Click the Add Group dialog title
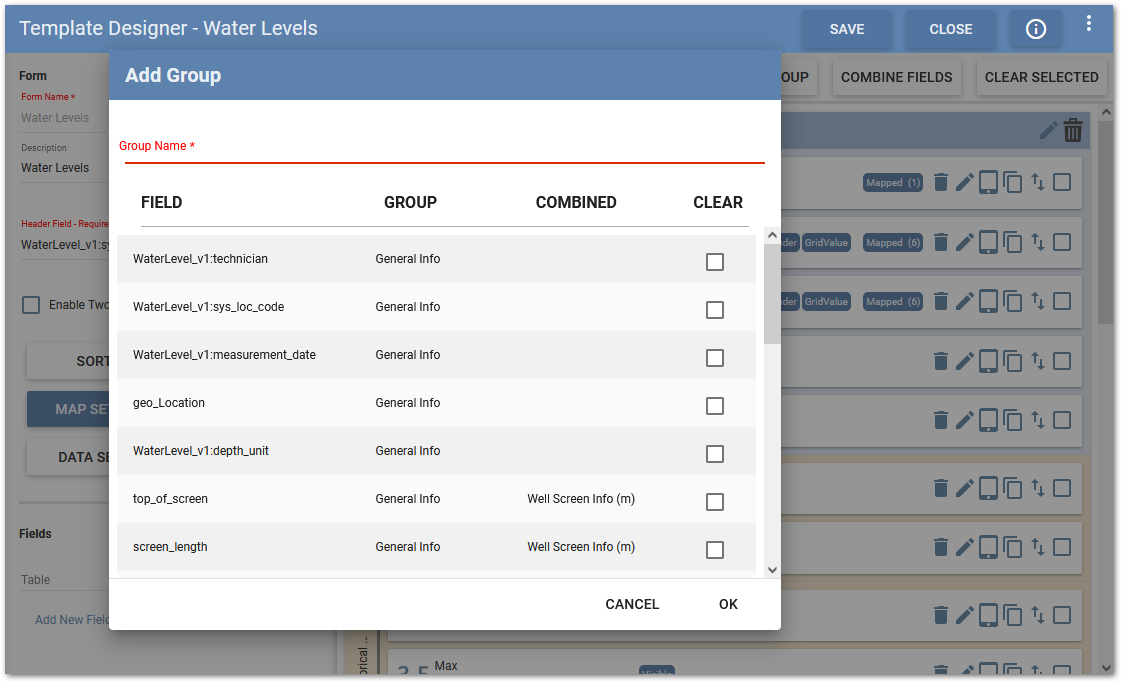The width and height of the screenshot is (1122, 683). pyautogui.click(x=173, y=75)
